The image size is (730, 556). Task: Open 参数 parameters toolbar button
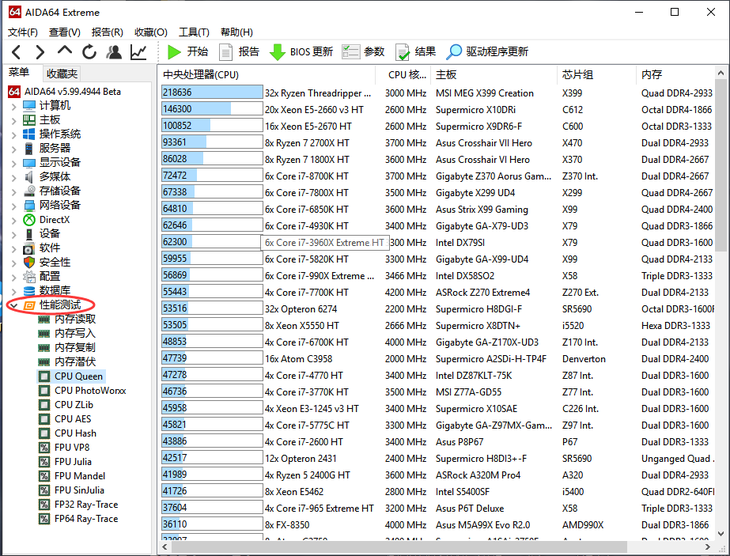[363, 52]
